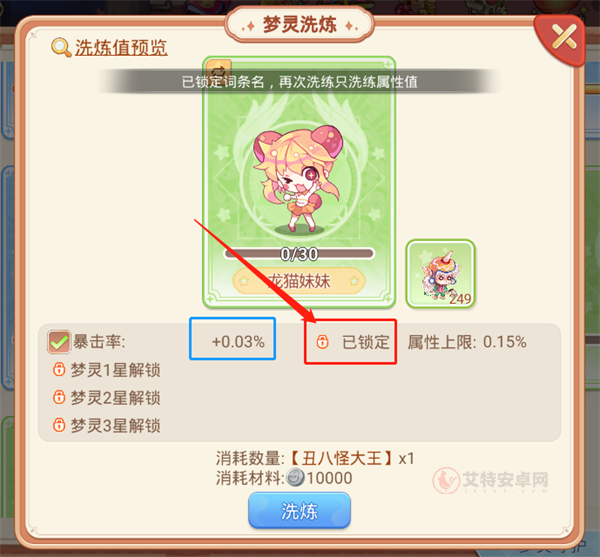Click the lock icon for 梦灵1星解锁
This screenshot has width=600, height=557.
pos(59,370)
